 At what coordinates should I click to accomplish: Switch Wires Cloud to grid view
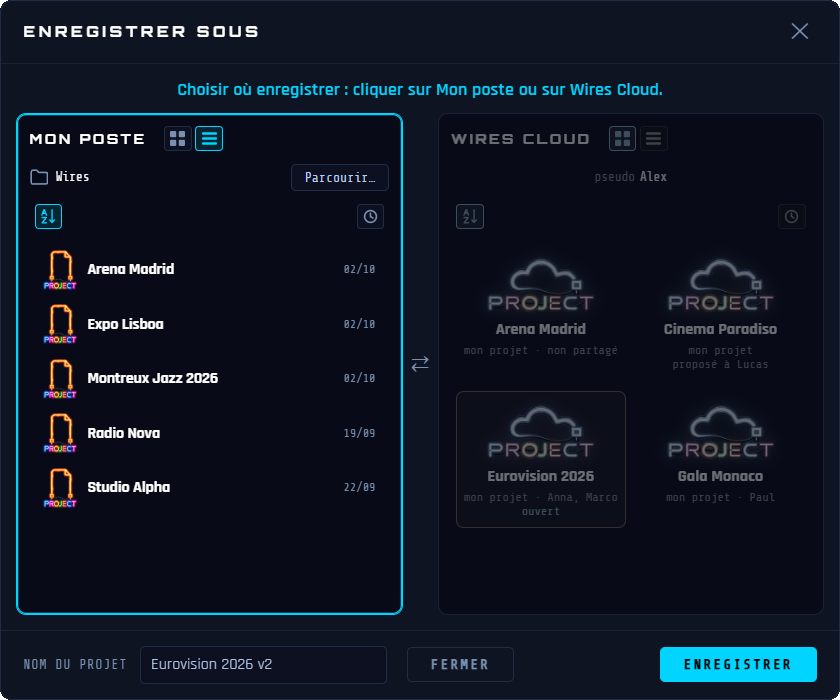pyautogui.click(x=622, y=139)
